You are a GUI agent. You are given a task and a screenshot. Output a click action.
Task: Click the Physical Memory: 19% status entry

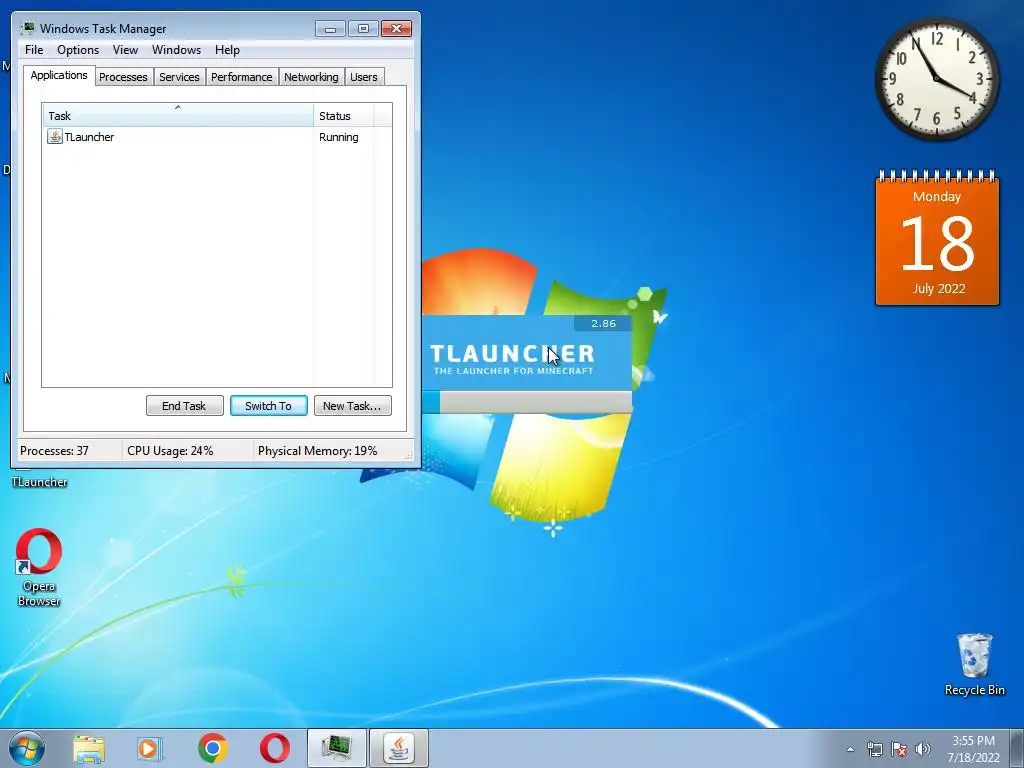click(317, 451)
